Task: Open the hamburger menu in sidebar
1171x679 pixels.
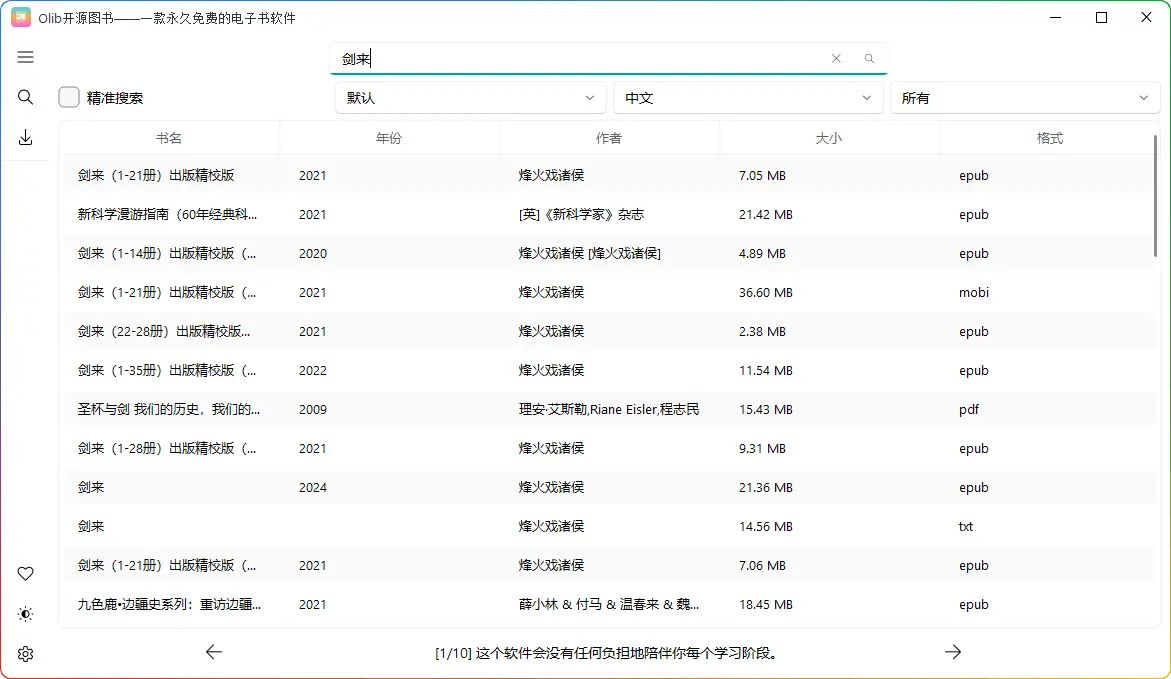Action: point(26,57)
